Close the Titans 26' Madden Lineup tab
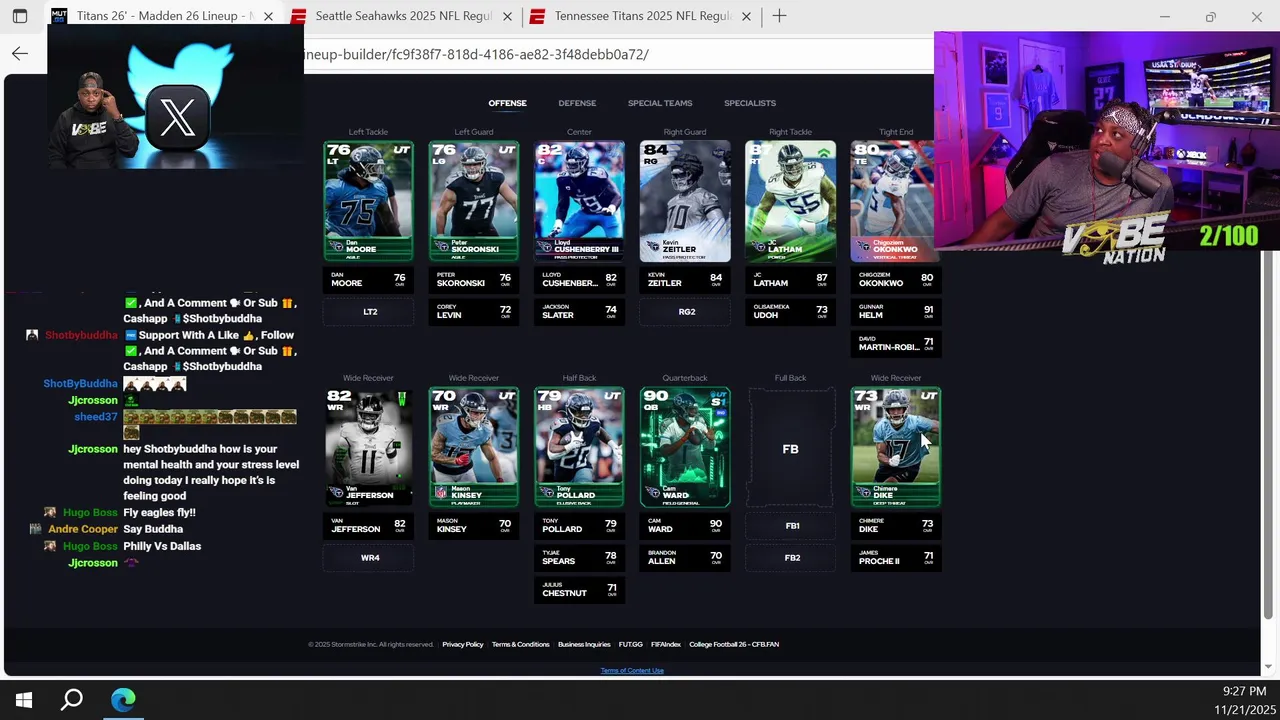This screenshot has width=1280, height=720. (268, 16)
